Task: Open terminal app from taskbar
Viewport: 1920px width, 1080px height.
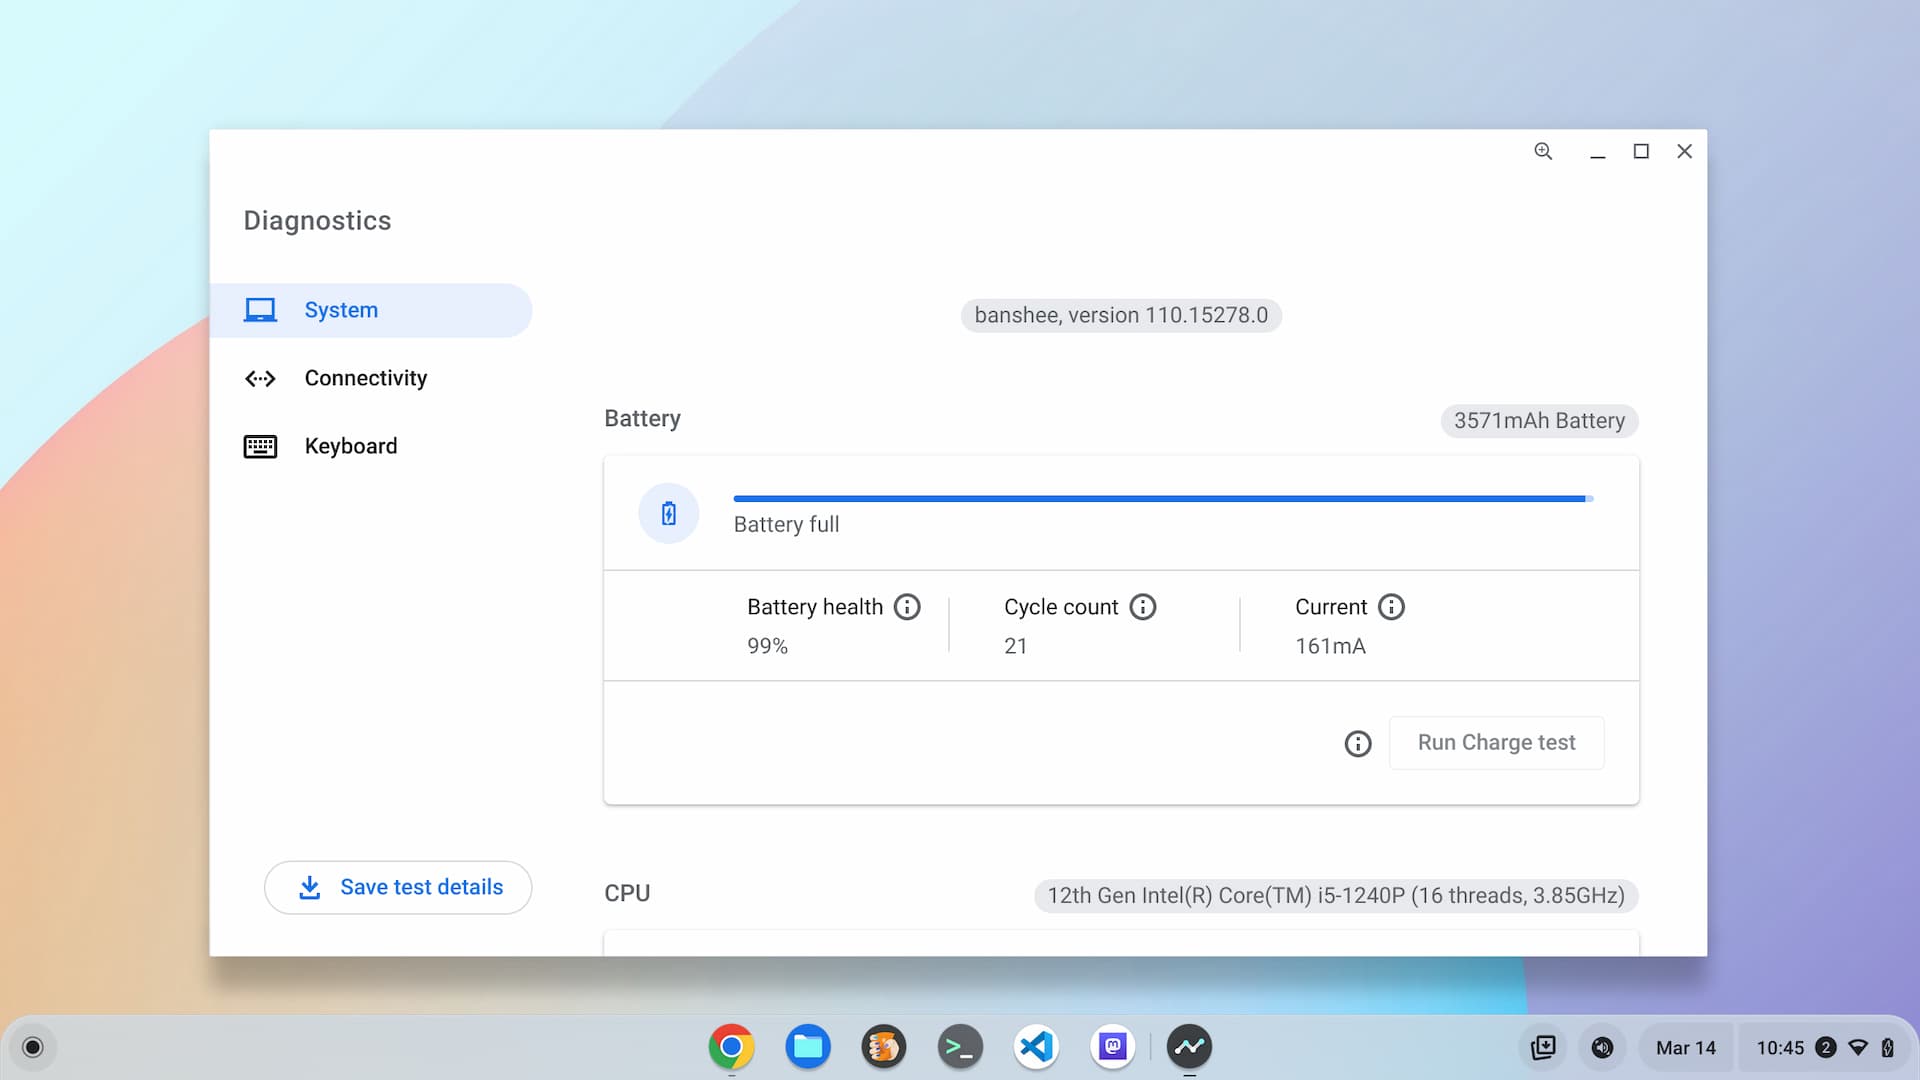Action: click(959, 1047)
